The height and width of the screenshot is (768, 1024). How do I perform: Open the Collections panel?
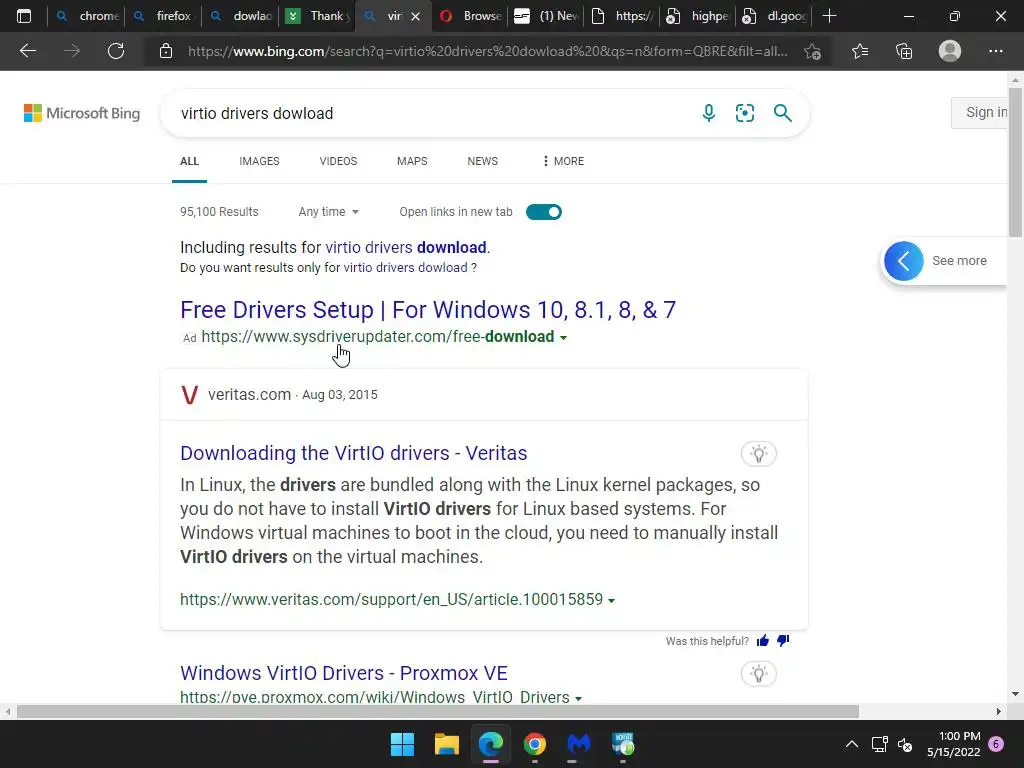(904, 51)
